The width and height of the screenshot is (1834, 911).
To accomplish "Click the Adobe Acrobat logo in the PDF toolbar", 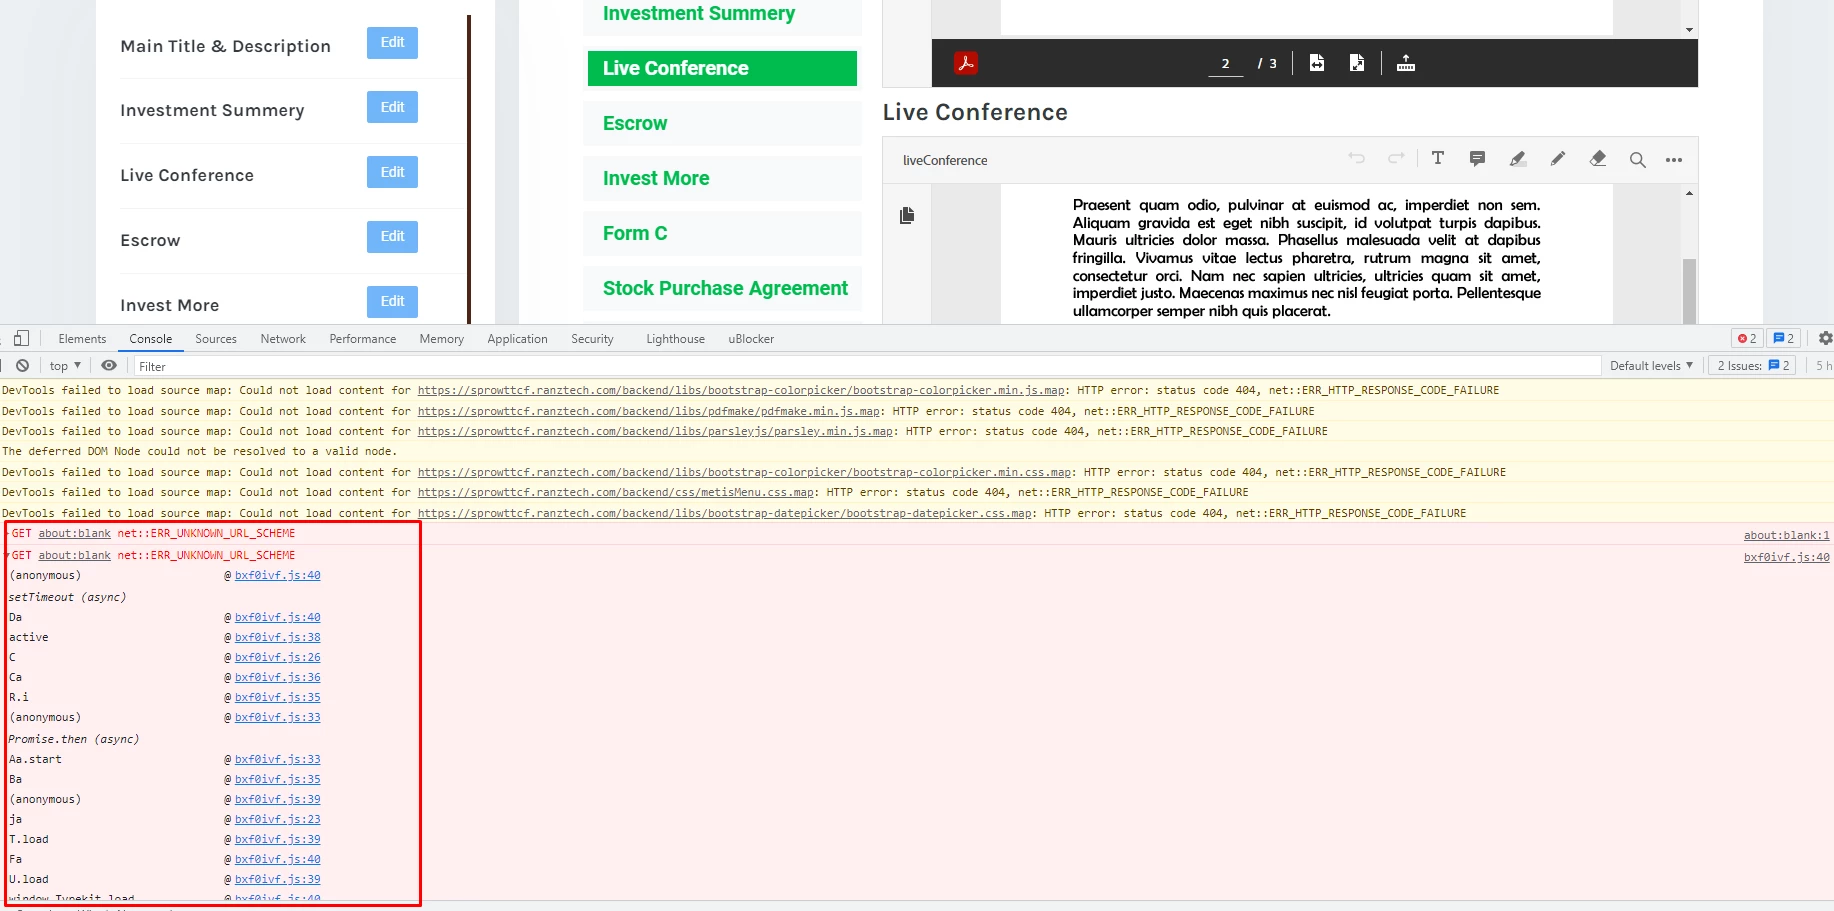I will point(965,63).
